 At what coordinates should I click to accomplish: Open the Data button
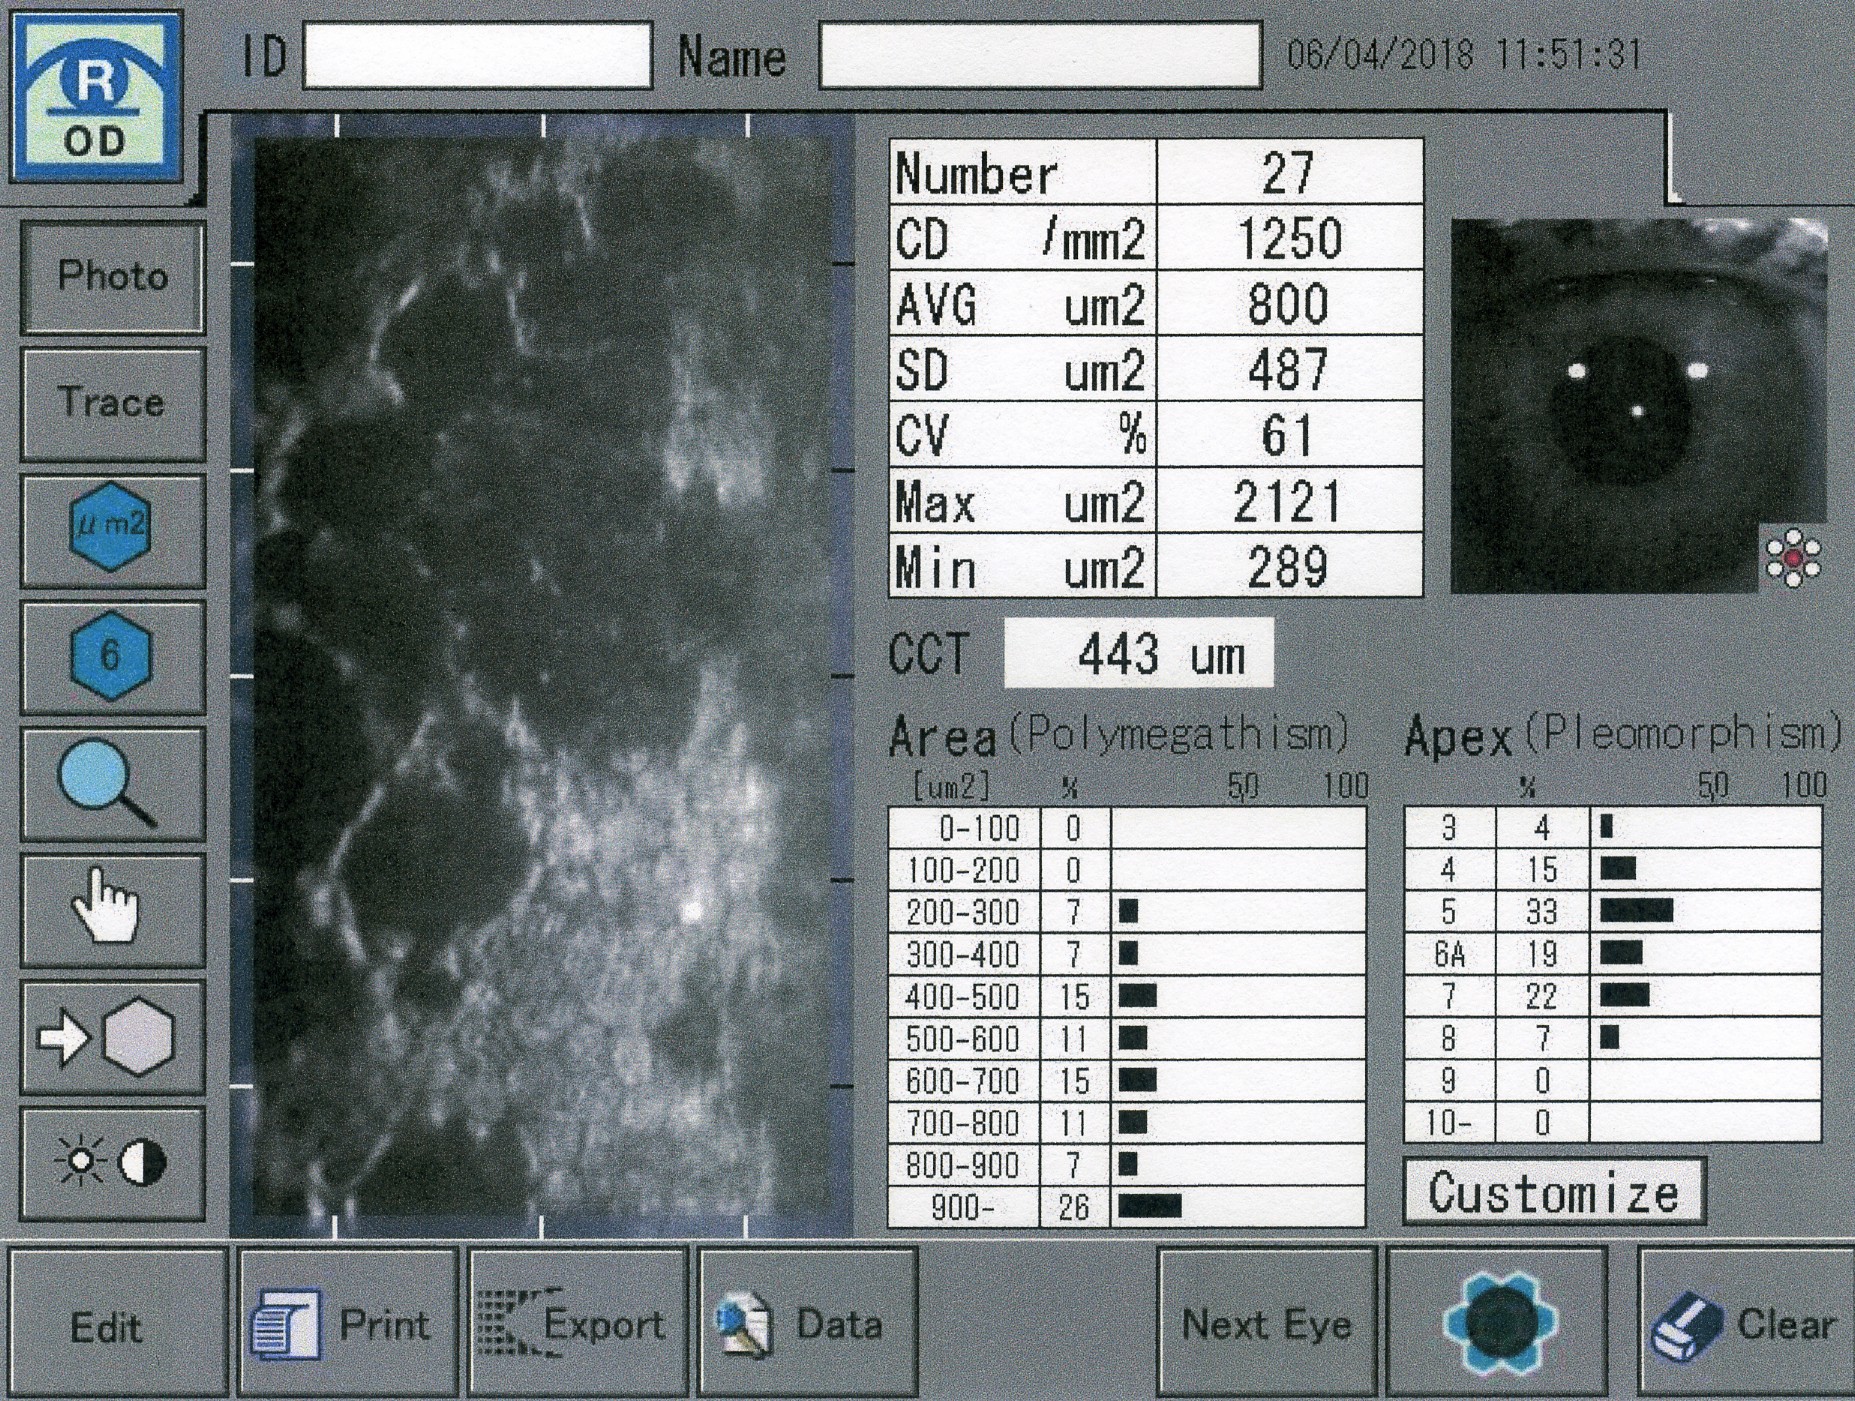click(x=807, y=1324)
